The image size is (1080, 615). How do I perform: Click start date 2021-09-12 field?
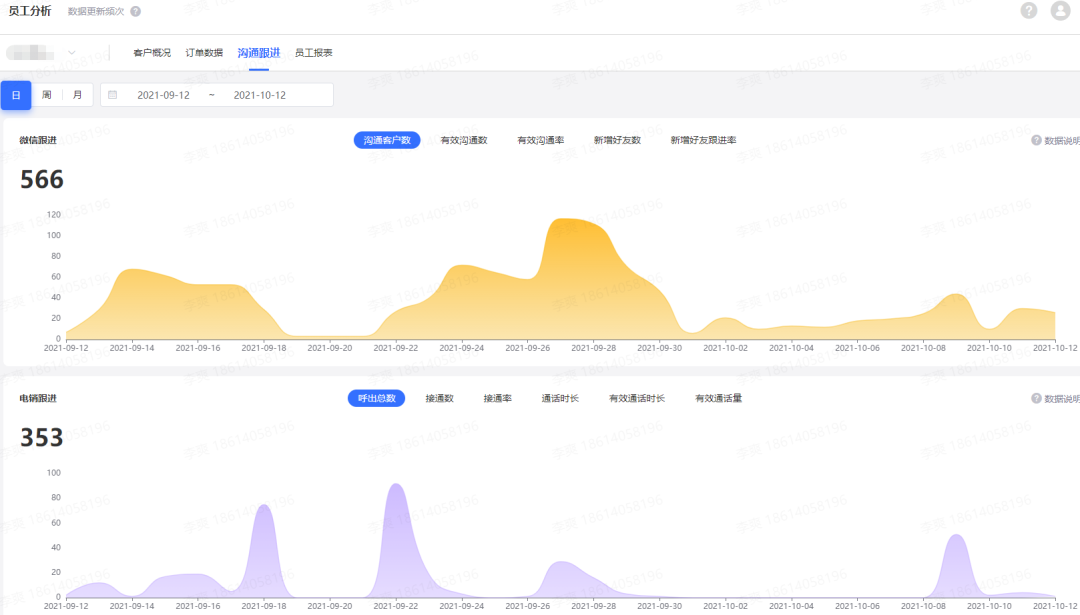point(163,95)
